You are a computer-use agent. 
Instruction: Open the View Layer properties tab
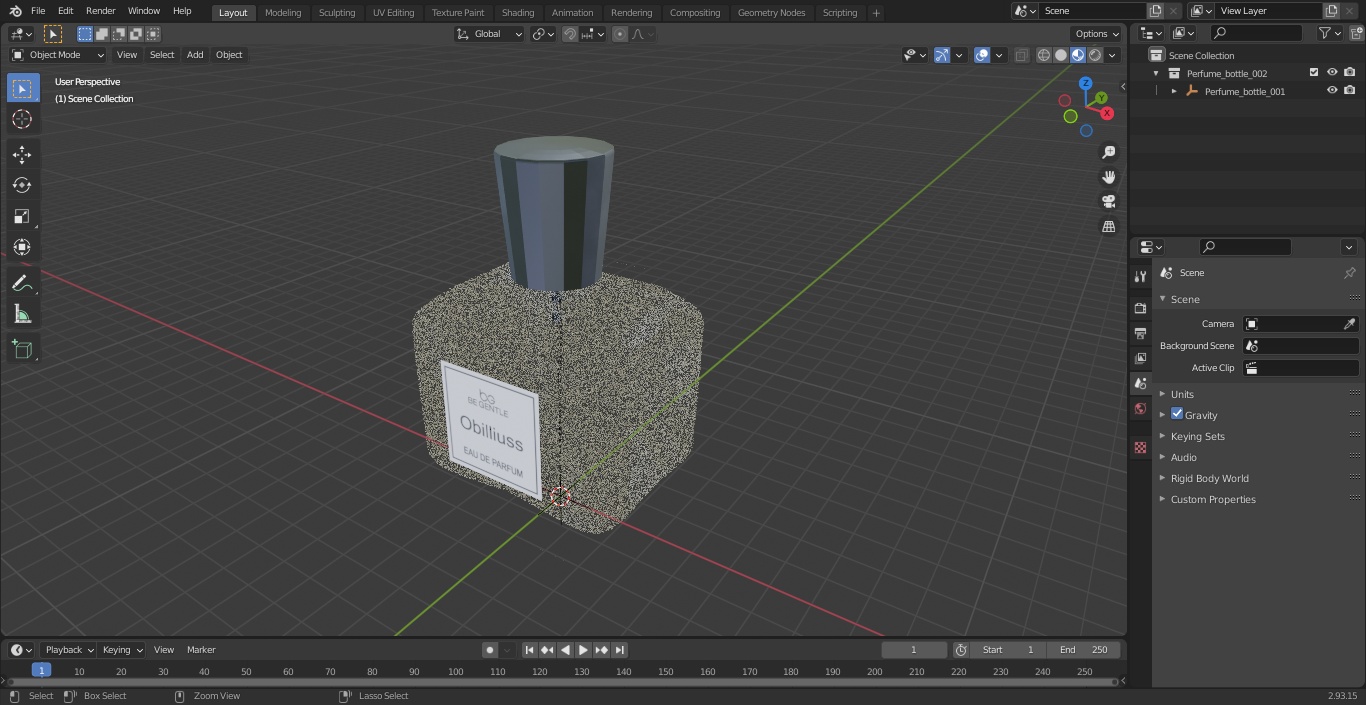[x=1140, y=358]
